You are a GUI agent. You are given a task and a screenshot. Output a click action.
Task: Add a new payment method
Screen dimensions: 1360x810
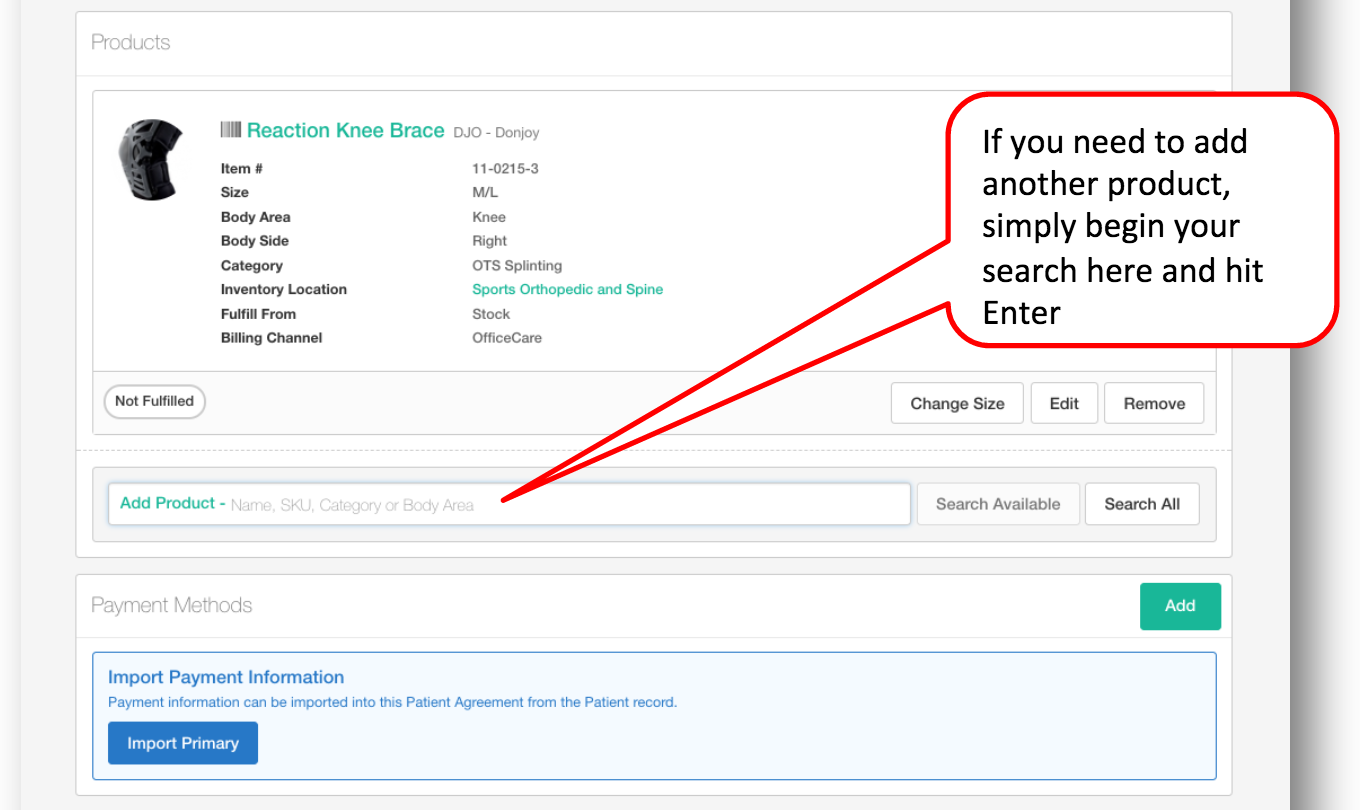[1179, 605]
